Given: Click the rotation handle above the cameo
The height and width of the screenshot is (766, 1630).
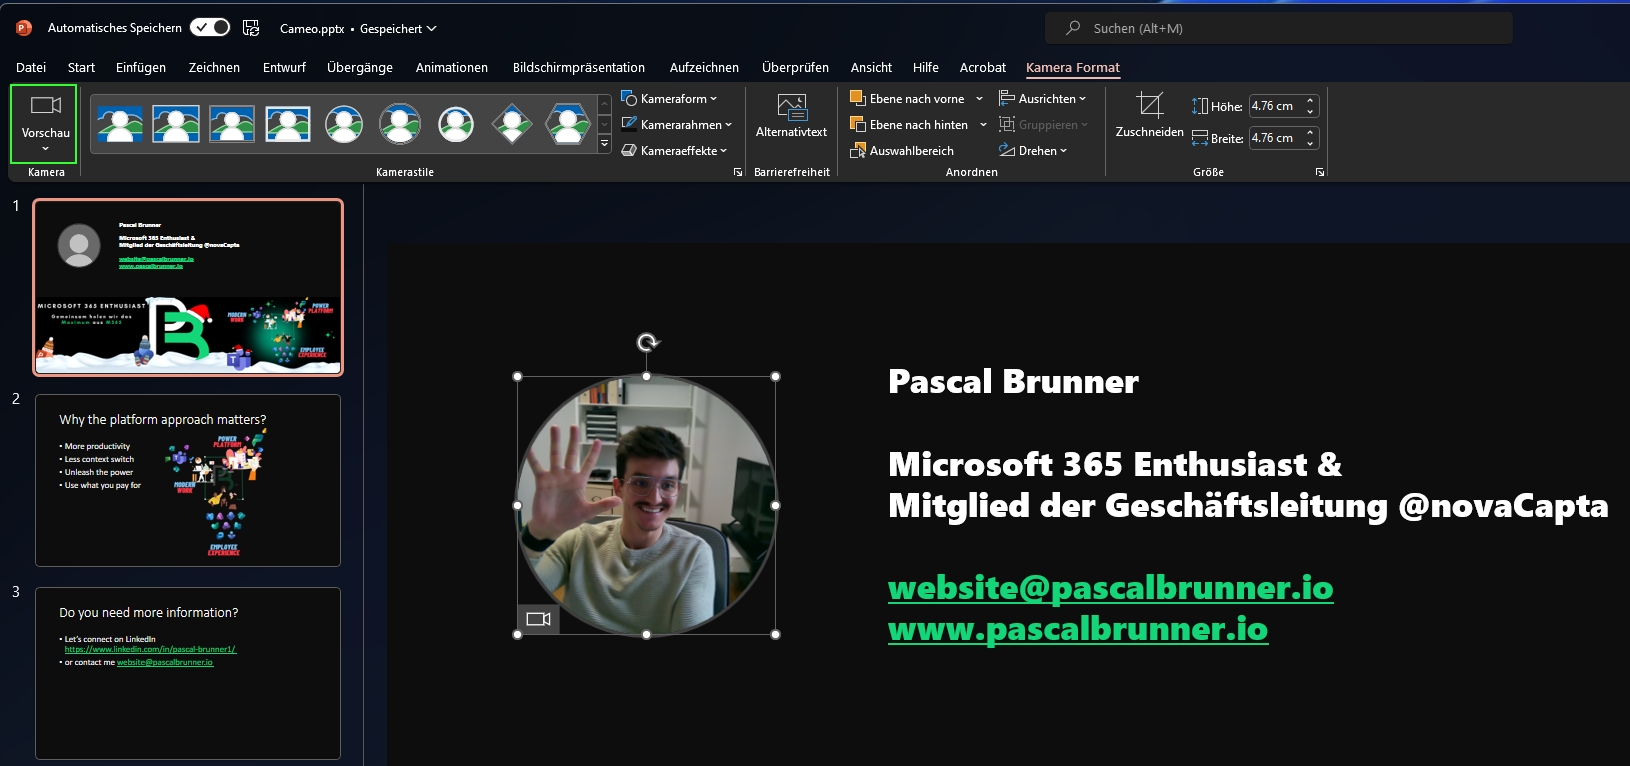Looking at the screenshot, I should click(x=647, y=343).
